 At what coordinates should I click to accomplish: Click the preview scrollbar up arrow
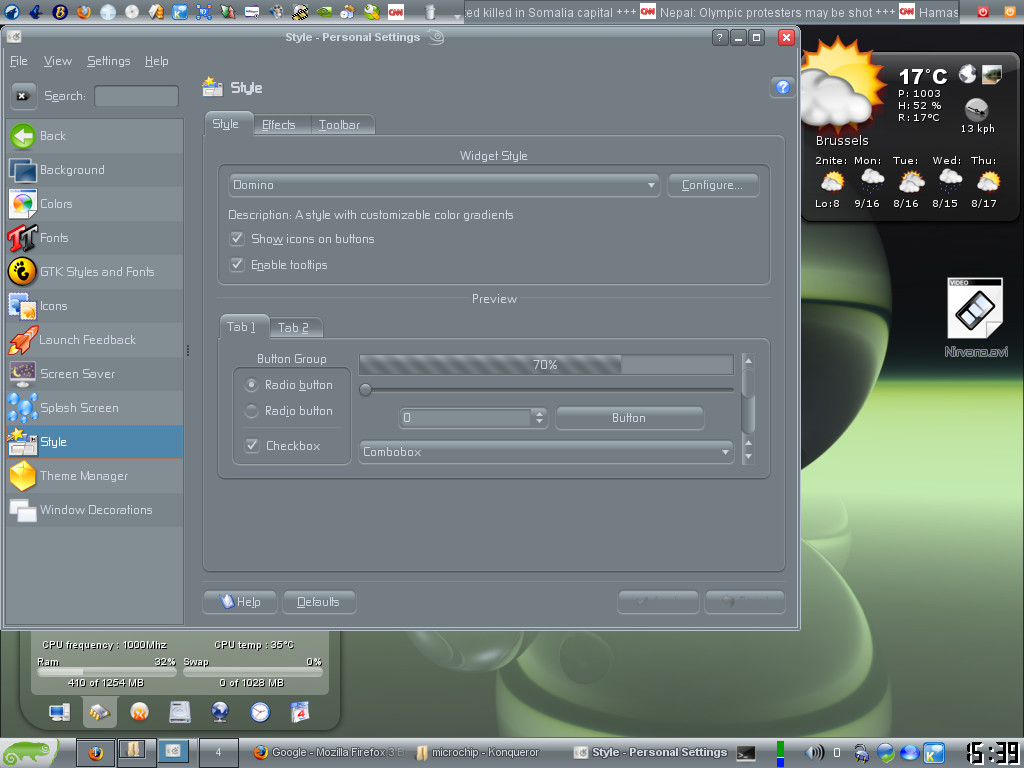click(x=748, y=360)
